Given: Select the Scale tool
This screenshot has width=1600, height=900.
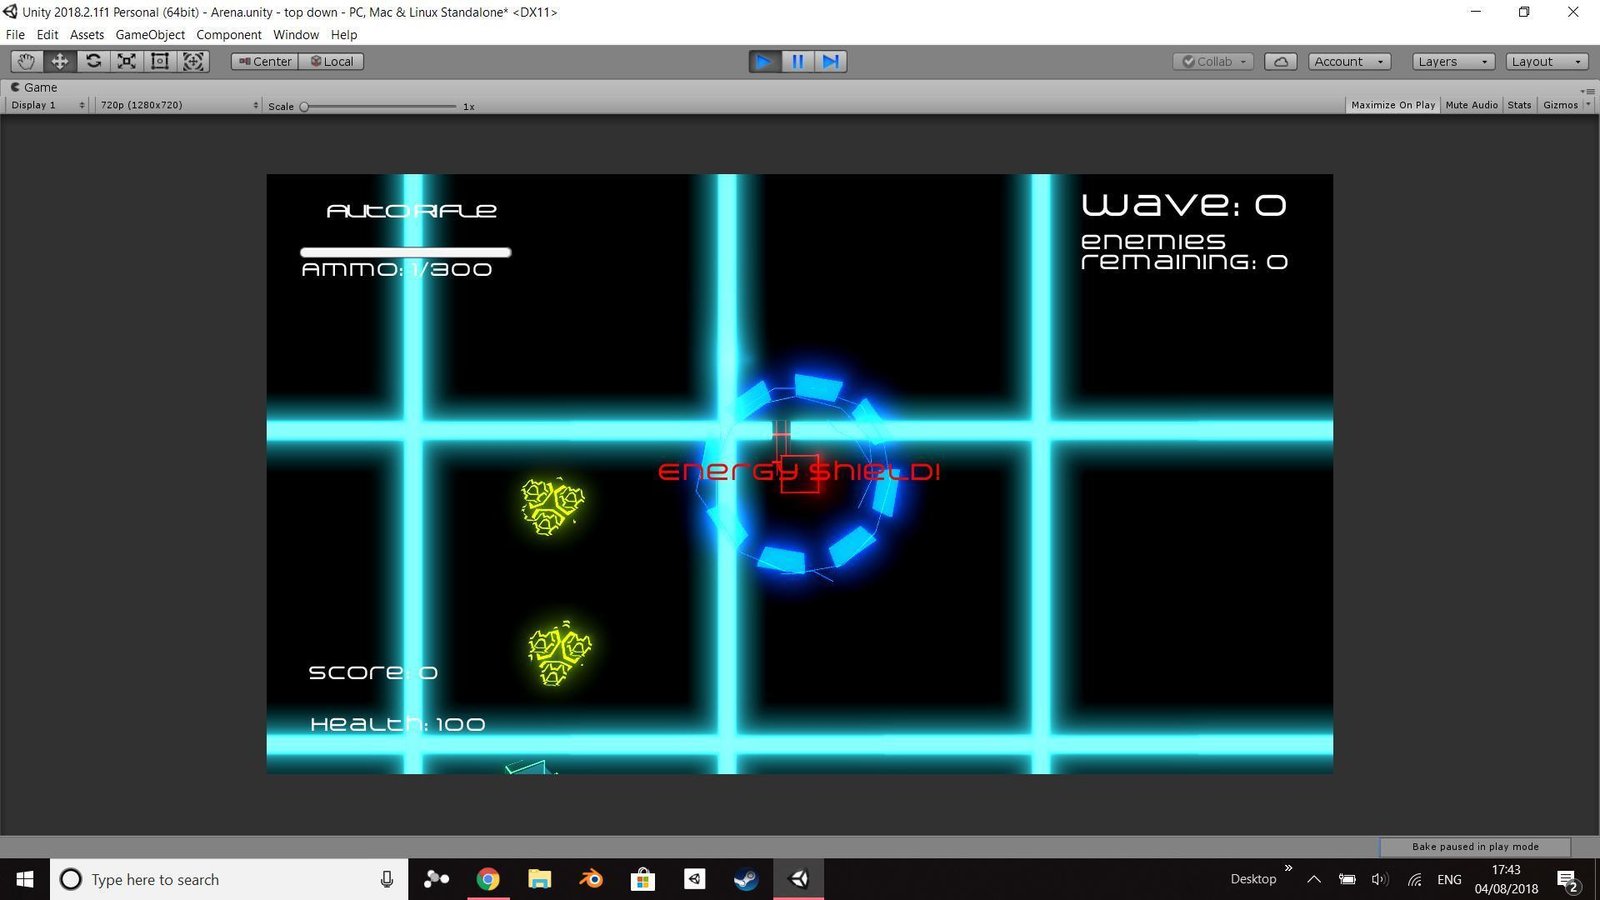Looking at the screenshot, I should 126,61.
